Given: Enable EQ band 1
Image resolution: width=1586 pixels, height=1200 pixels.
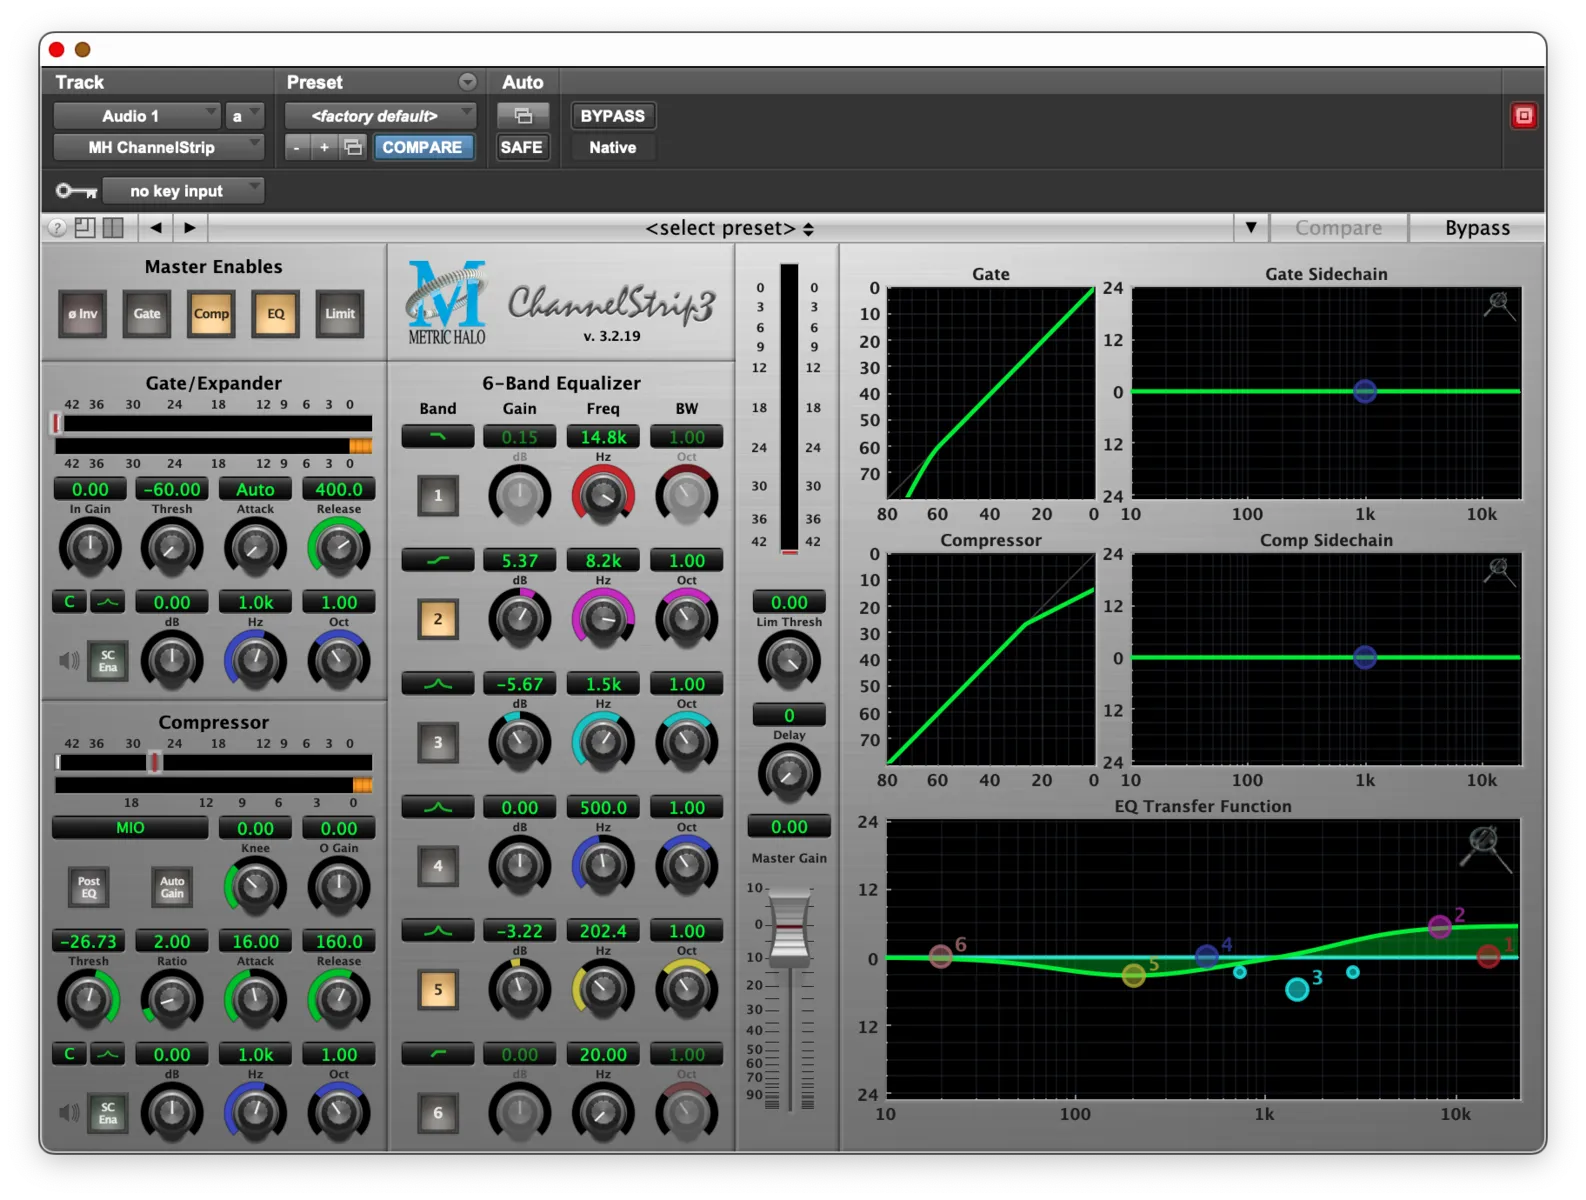Looking at the screenshot, I should 438,495.
